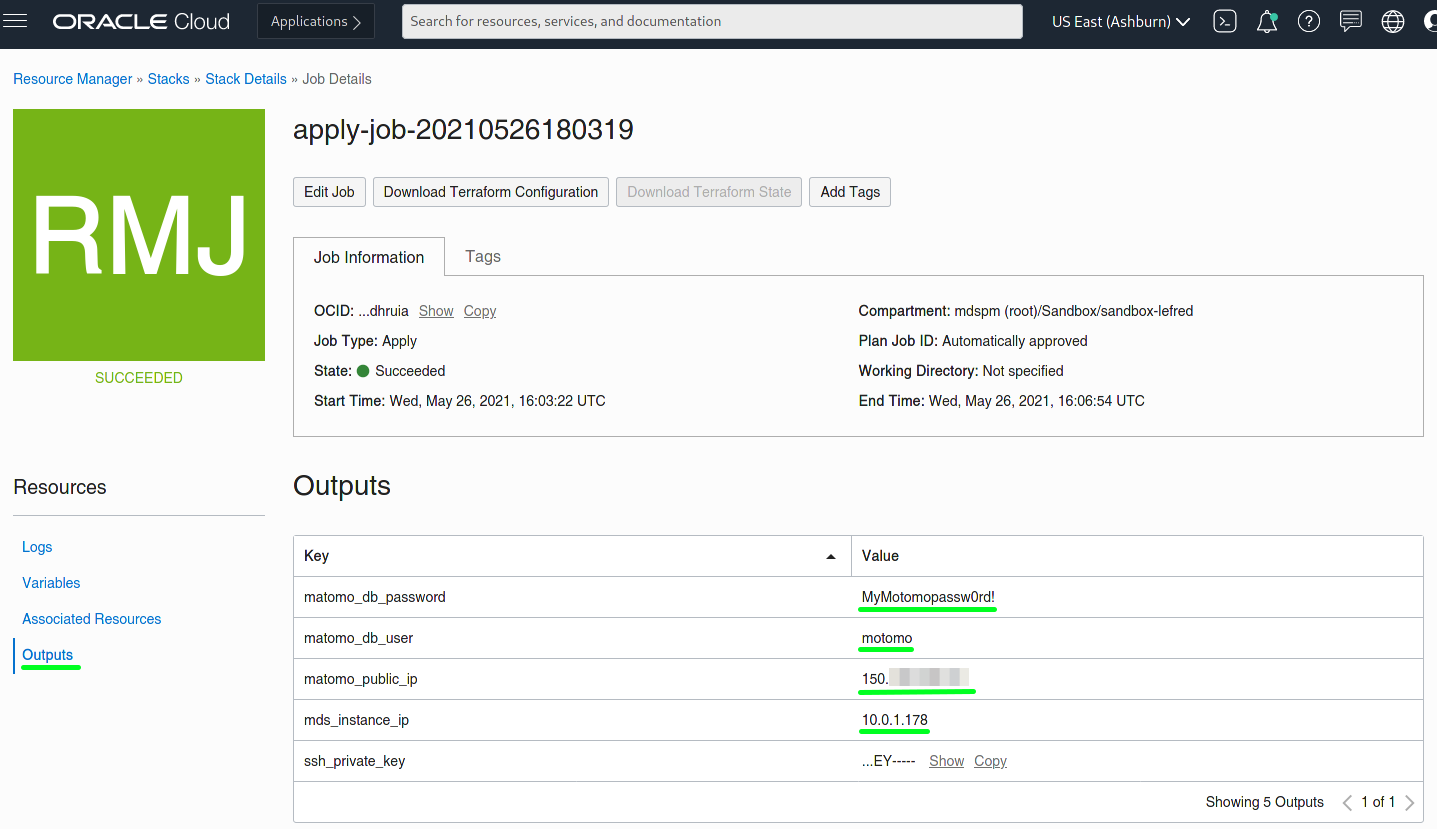Click the Showing 5 Outputs text
Screen dimensions: 1437x829
(1265, 802)
